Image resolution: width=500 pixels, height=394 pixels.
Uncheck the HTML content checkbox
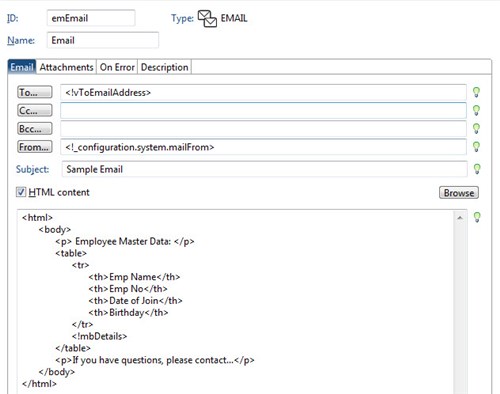[x=21, y=192]
